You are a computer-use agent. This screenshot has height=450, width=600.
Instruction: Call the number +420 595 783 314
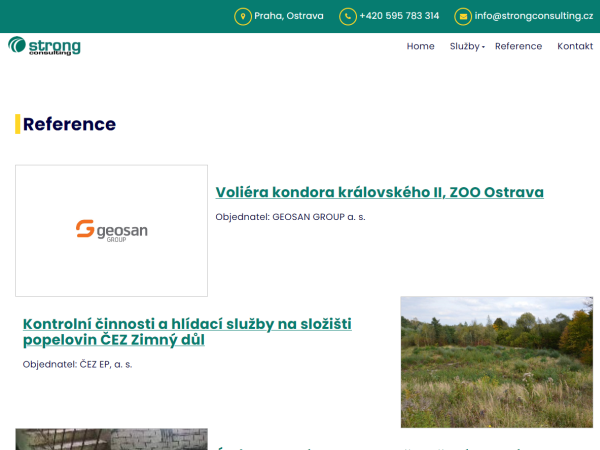399,16
